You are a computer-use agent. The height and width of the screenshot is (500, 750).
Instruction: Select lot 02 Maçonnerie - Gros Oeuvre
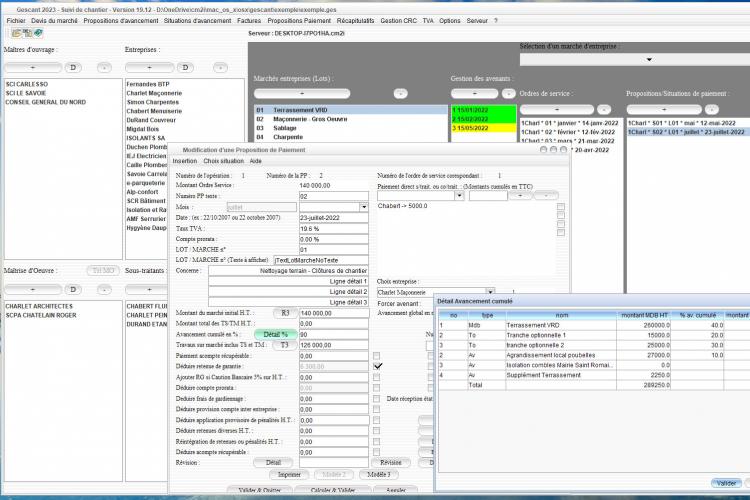(351, 119)
